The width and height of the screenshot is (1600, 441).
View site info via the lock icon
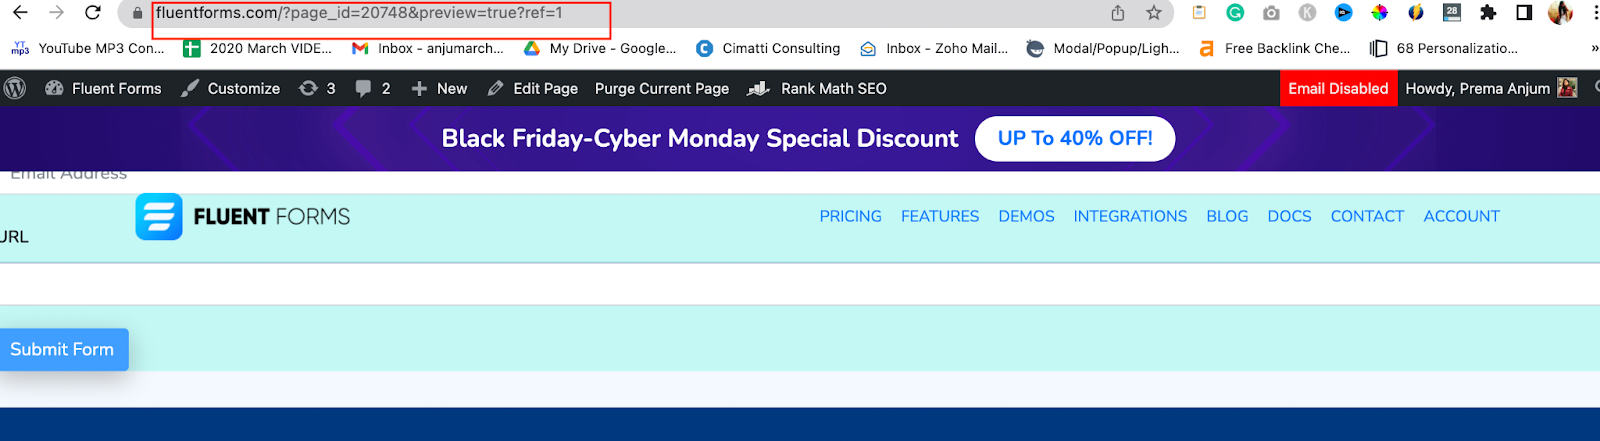click(x=138, y=13)
